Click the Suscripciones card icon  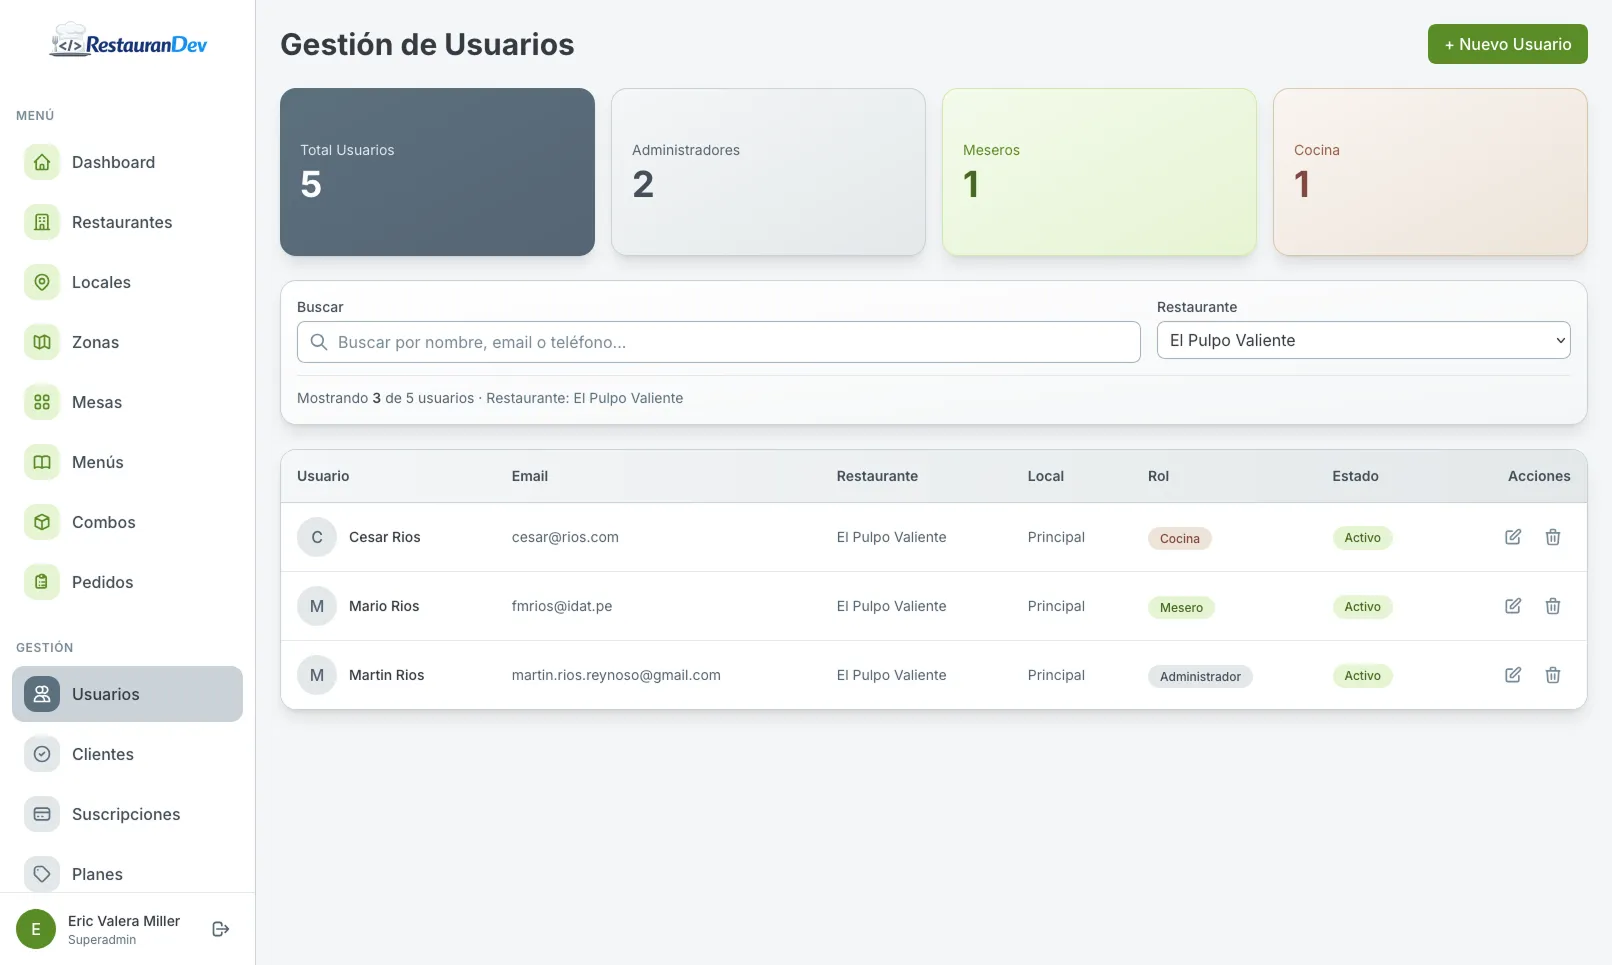pyautogui.click(x=42, y=814)
